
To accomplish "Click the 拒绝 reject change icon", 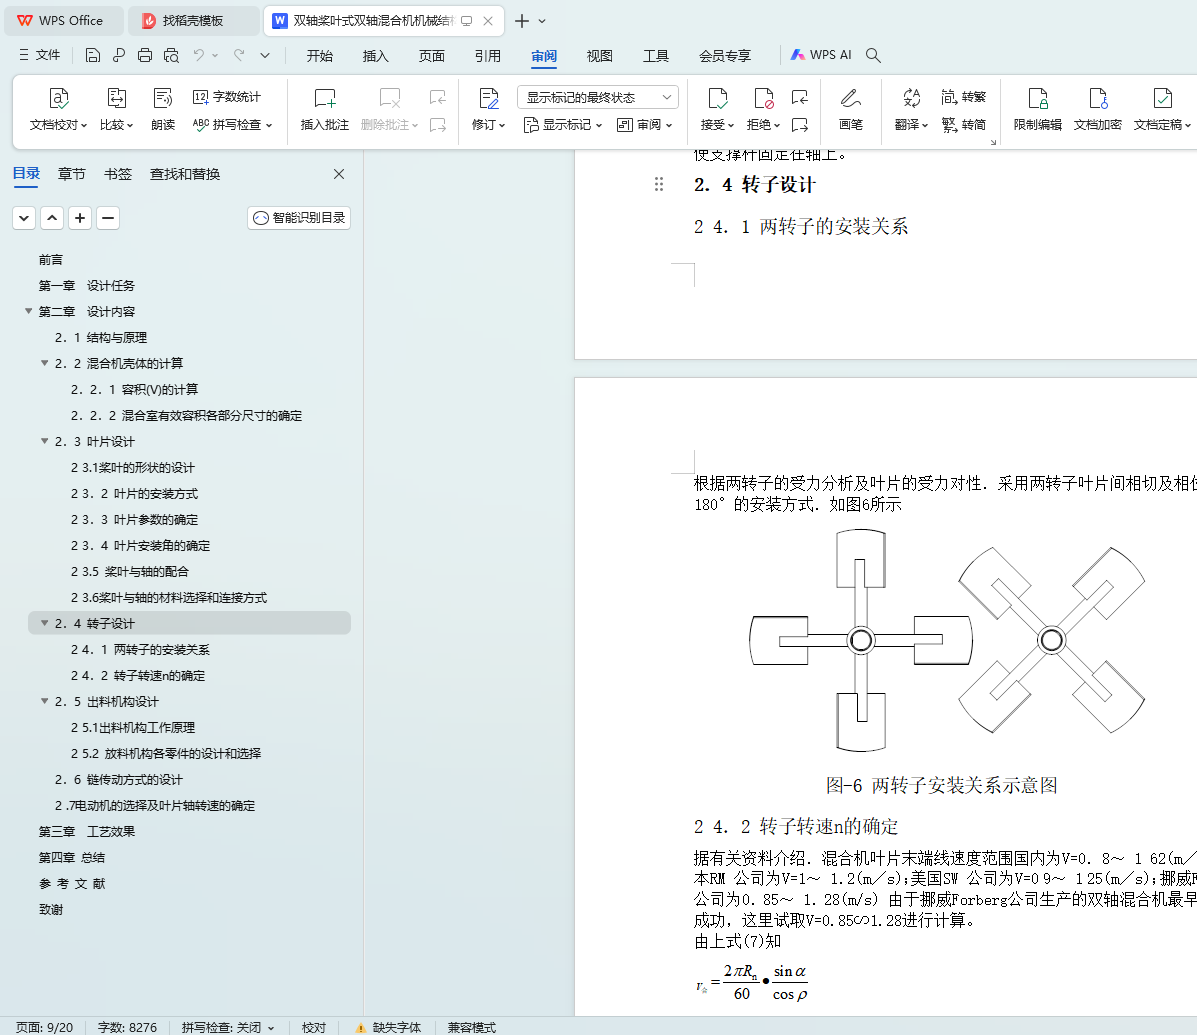I will [763, 98].
